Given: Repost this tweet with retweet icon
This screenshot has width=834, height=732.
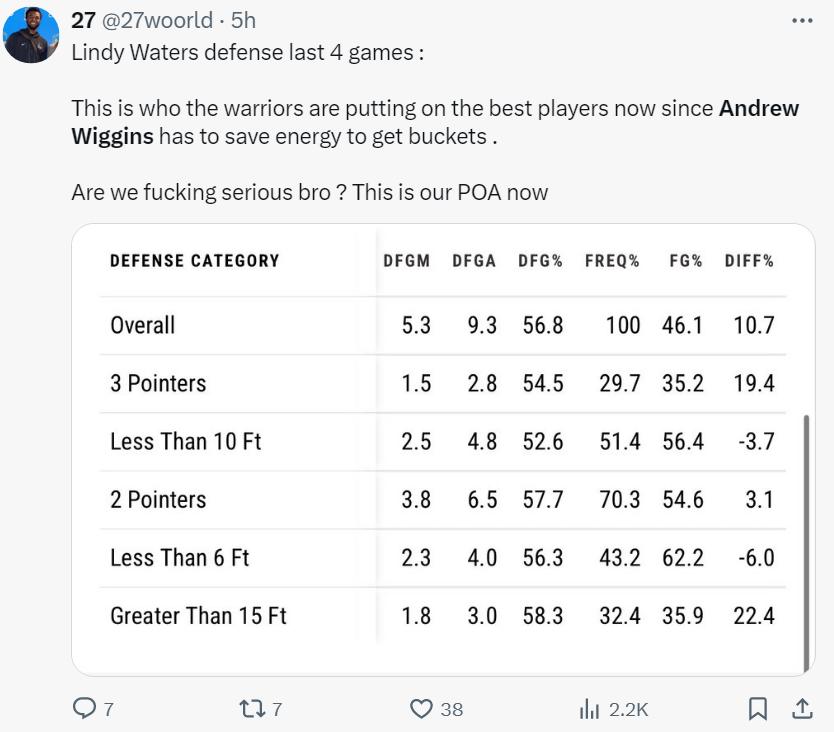Looking at the screenshot, I should point(251,708).
